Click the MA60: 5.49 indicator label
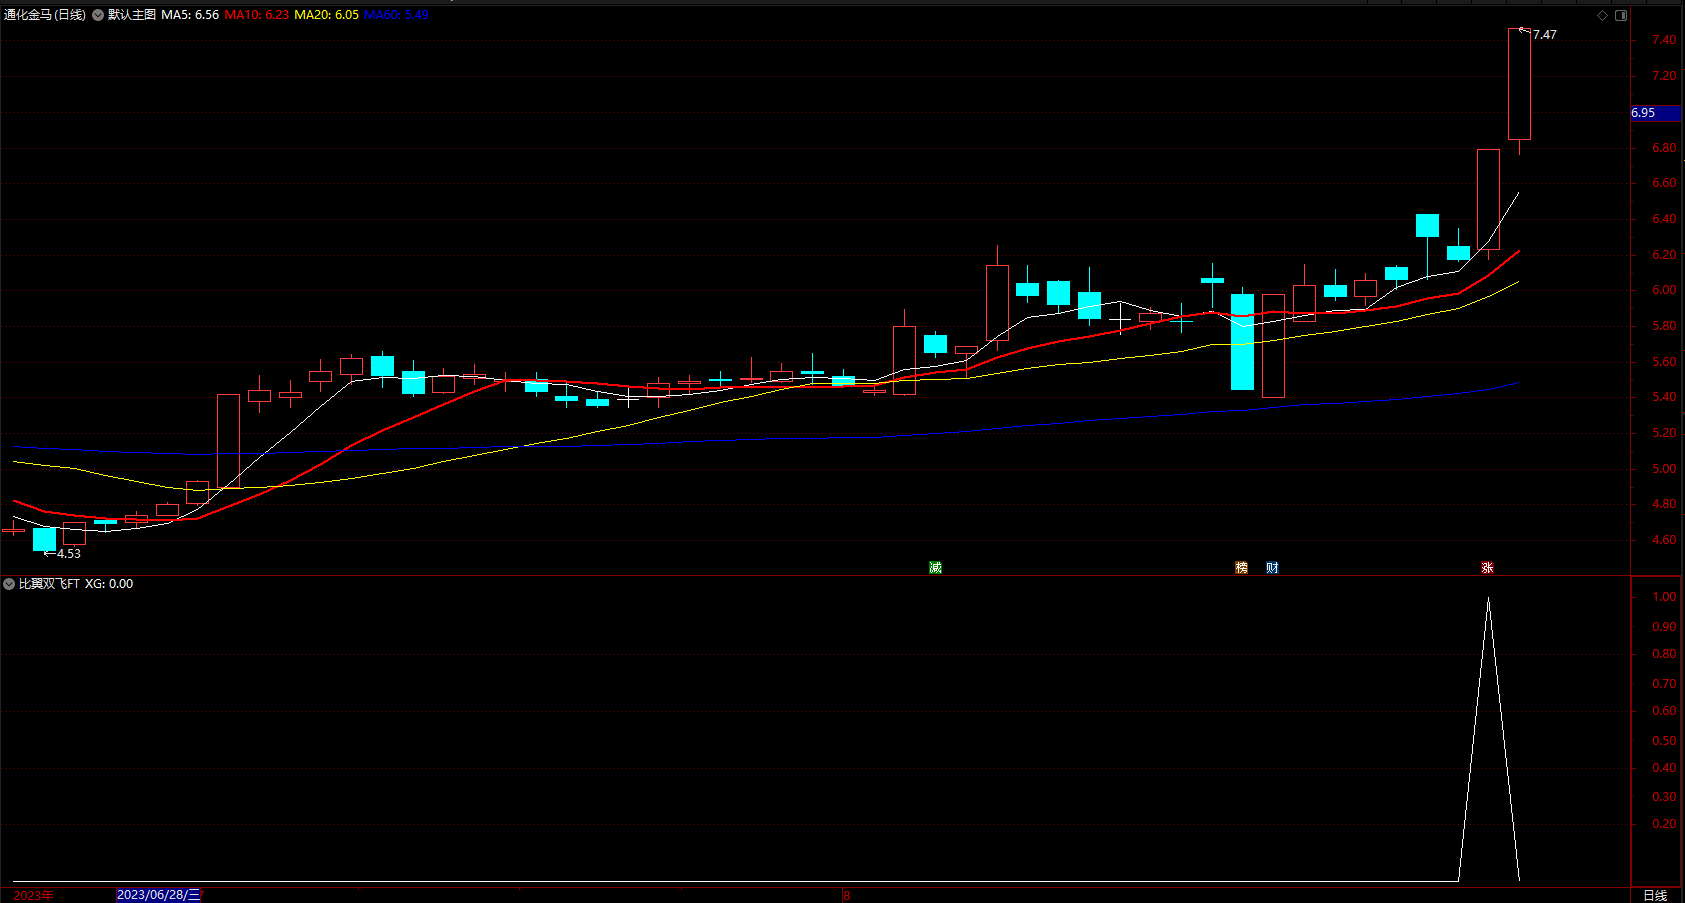This screenshot has width=1685, height=903. click(396, 15)
